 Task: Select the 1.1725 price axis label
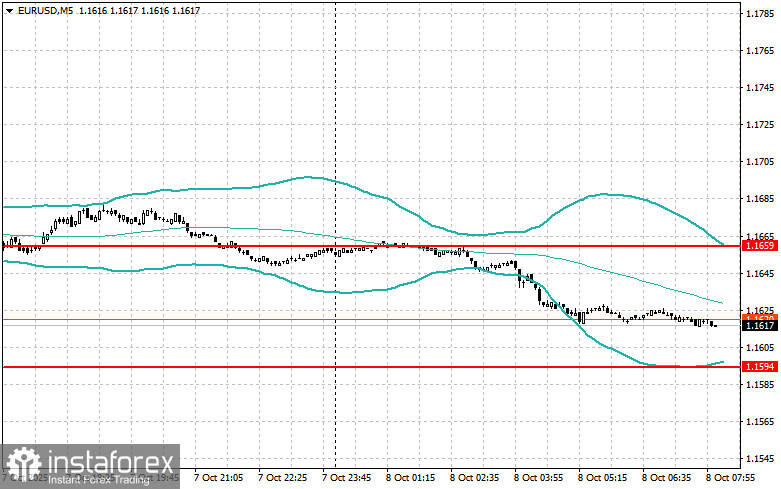click(760, 124)
